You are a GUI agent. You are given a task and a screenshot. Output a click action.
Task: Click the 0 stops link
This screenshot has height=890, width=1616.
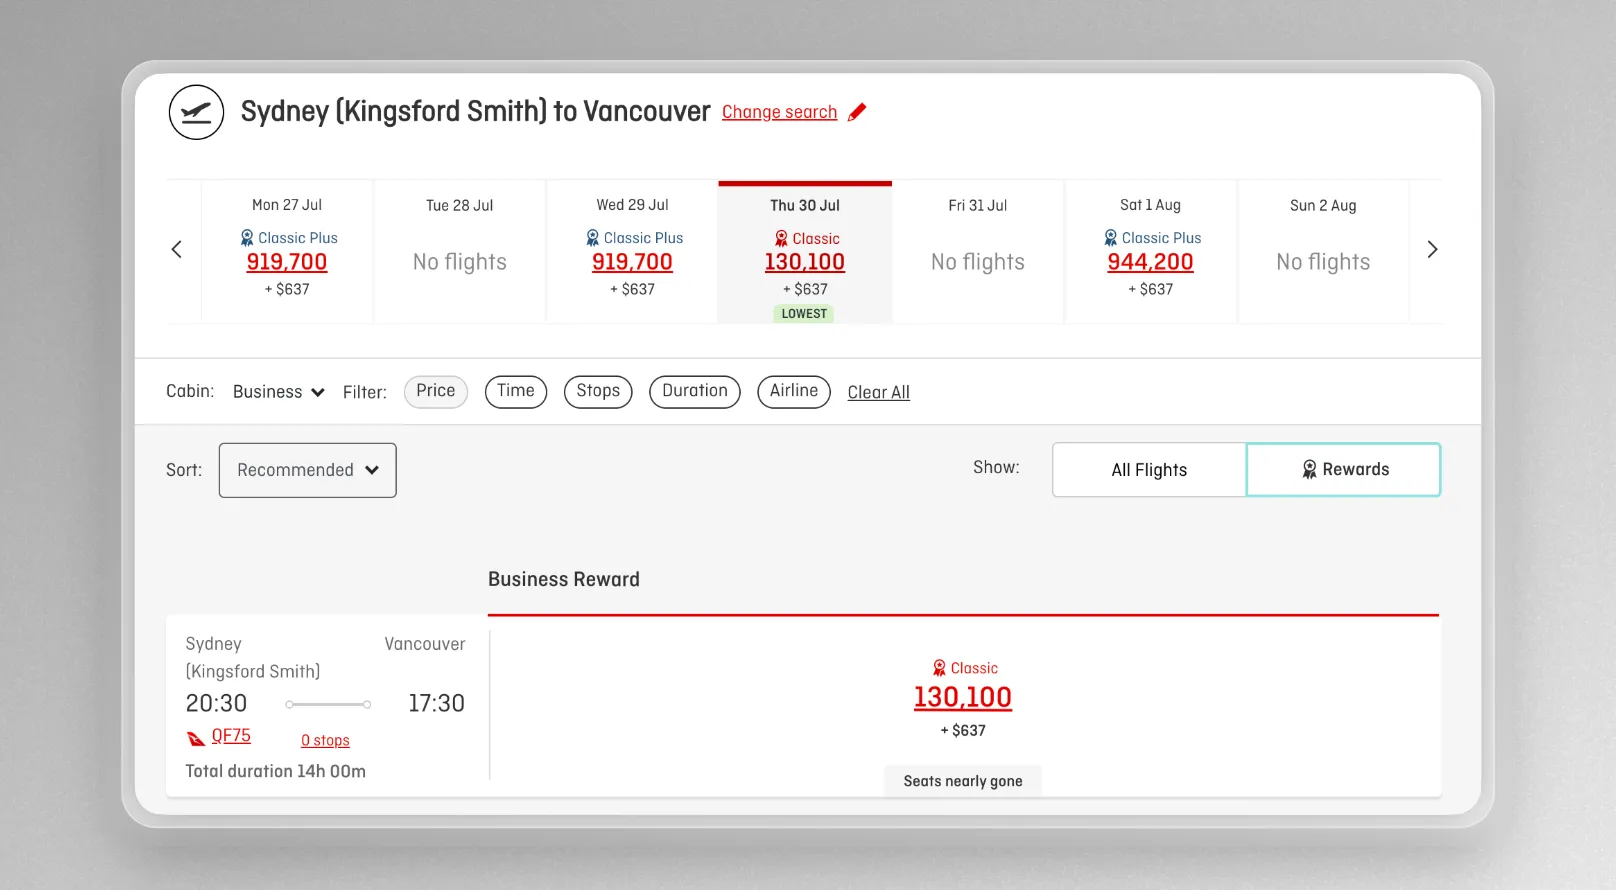coord(325,740)
